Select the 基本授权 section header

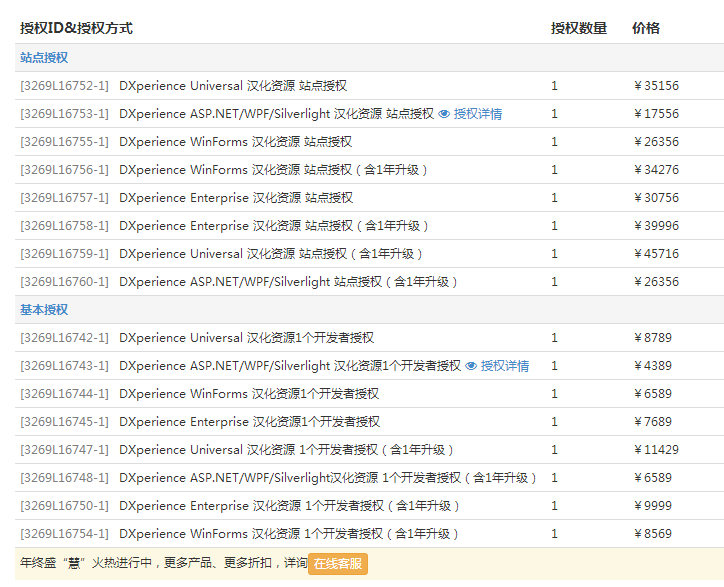click(44, 310)
